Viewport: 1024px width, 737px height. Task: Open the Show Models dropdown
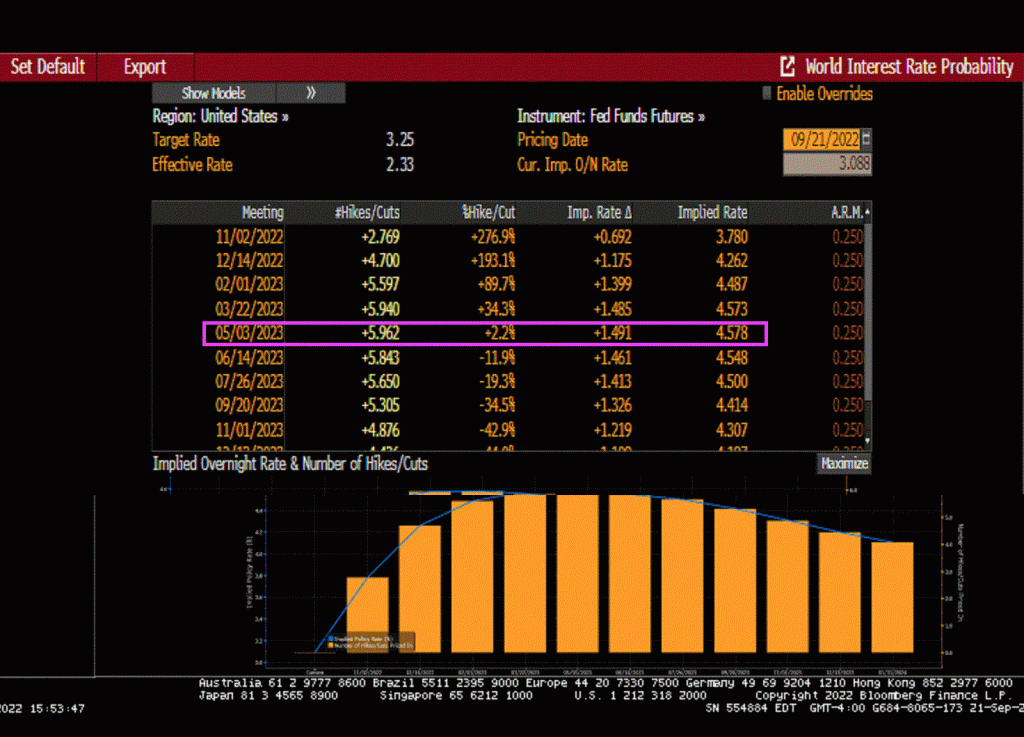214,93
